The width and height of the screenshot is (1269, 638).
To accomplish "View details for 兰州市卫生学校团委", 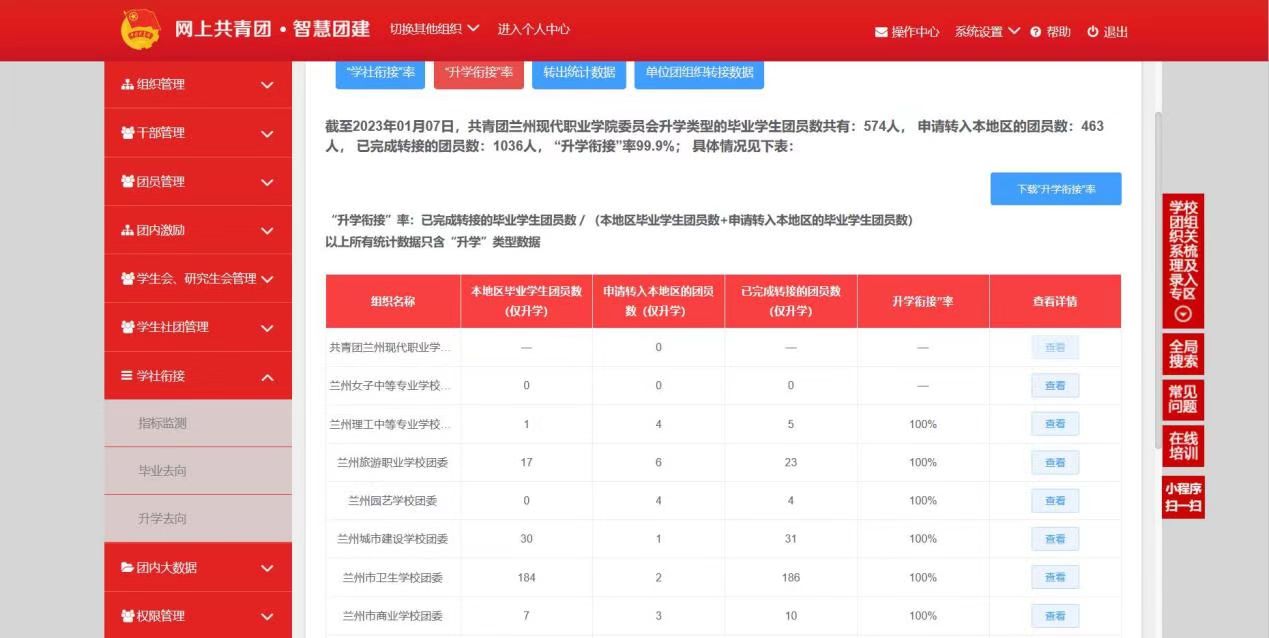I will (x=1054, y=578).
